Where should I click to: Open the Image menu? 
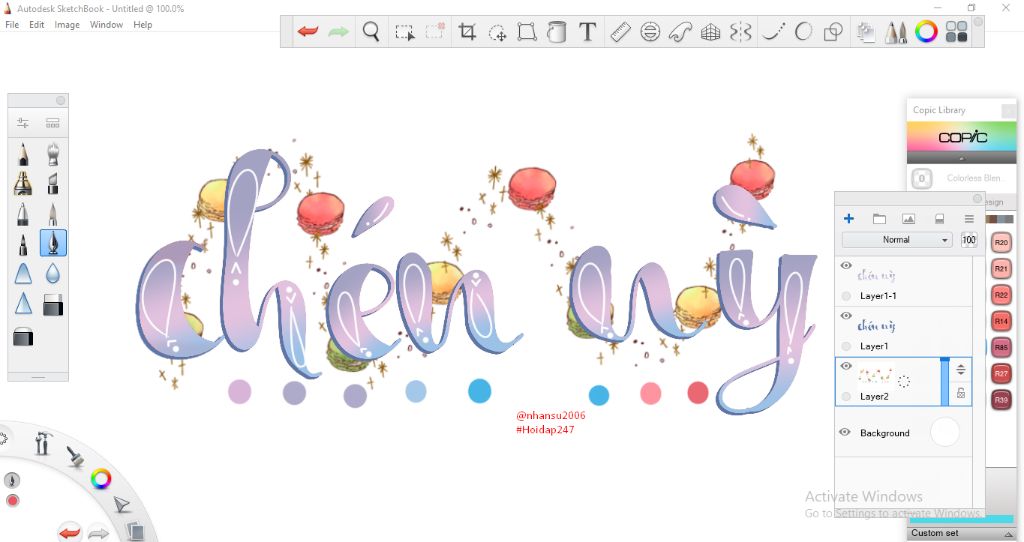click(67, 25)
